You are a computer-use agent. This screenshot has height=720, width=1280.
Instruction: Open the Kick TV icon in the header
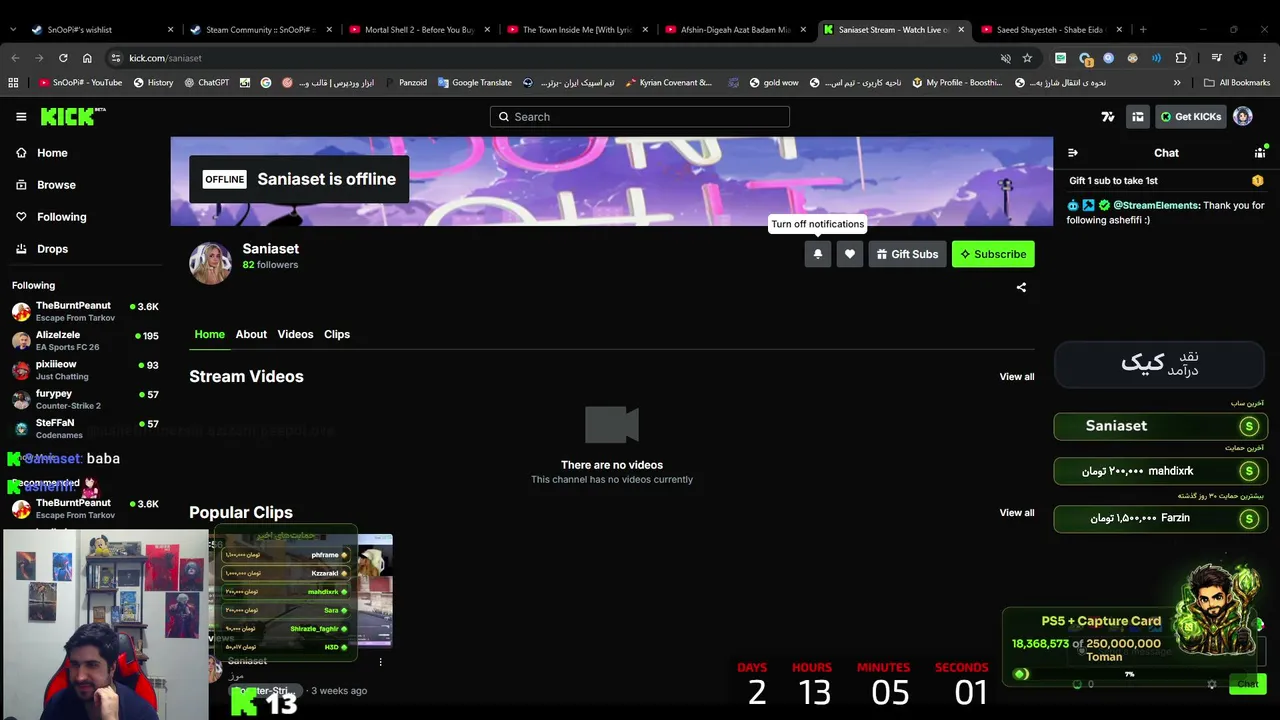(1108, 117)
